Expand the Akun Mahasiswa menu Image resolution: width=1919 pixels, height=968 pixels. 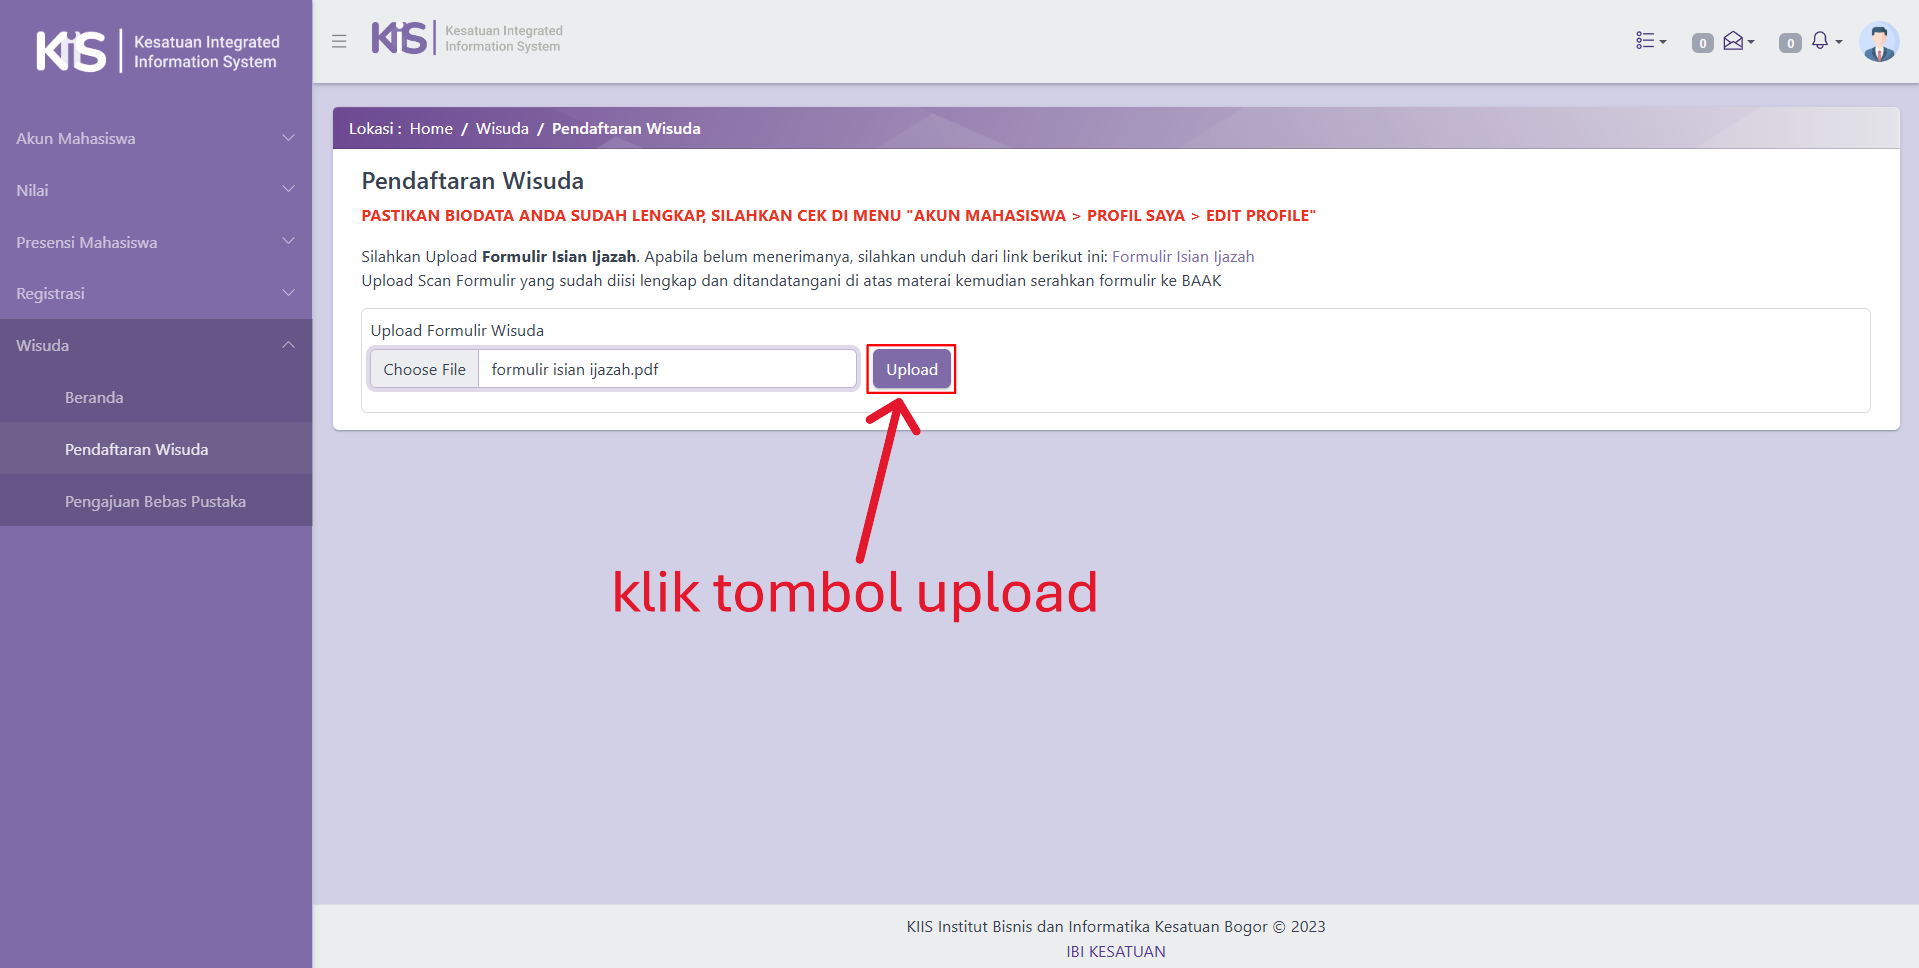(x=156, y=138)
